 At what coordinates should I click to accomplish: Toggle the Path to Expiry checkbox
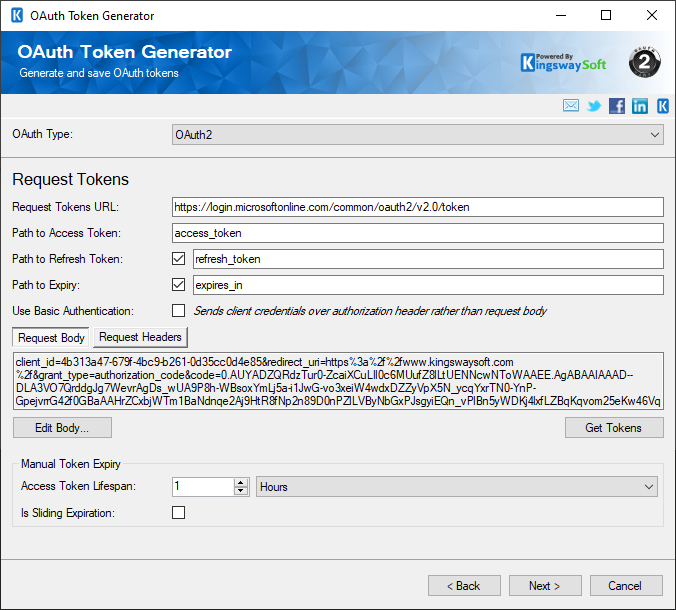coord(179,285)
